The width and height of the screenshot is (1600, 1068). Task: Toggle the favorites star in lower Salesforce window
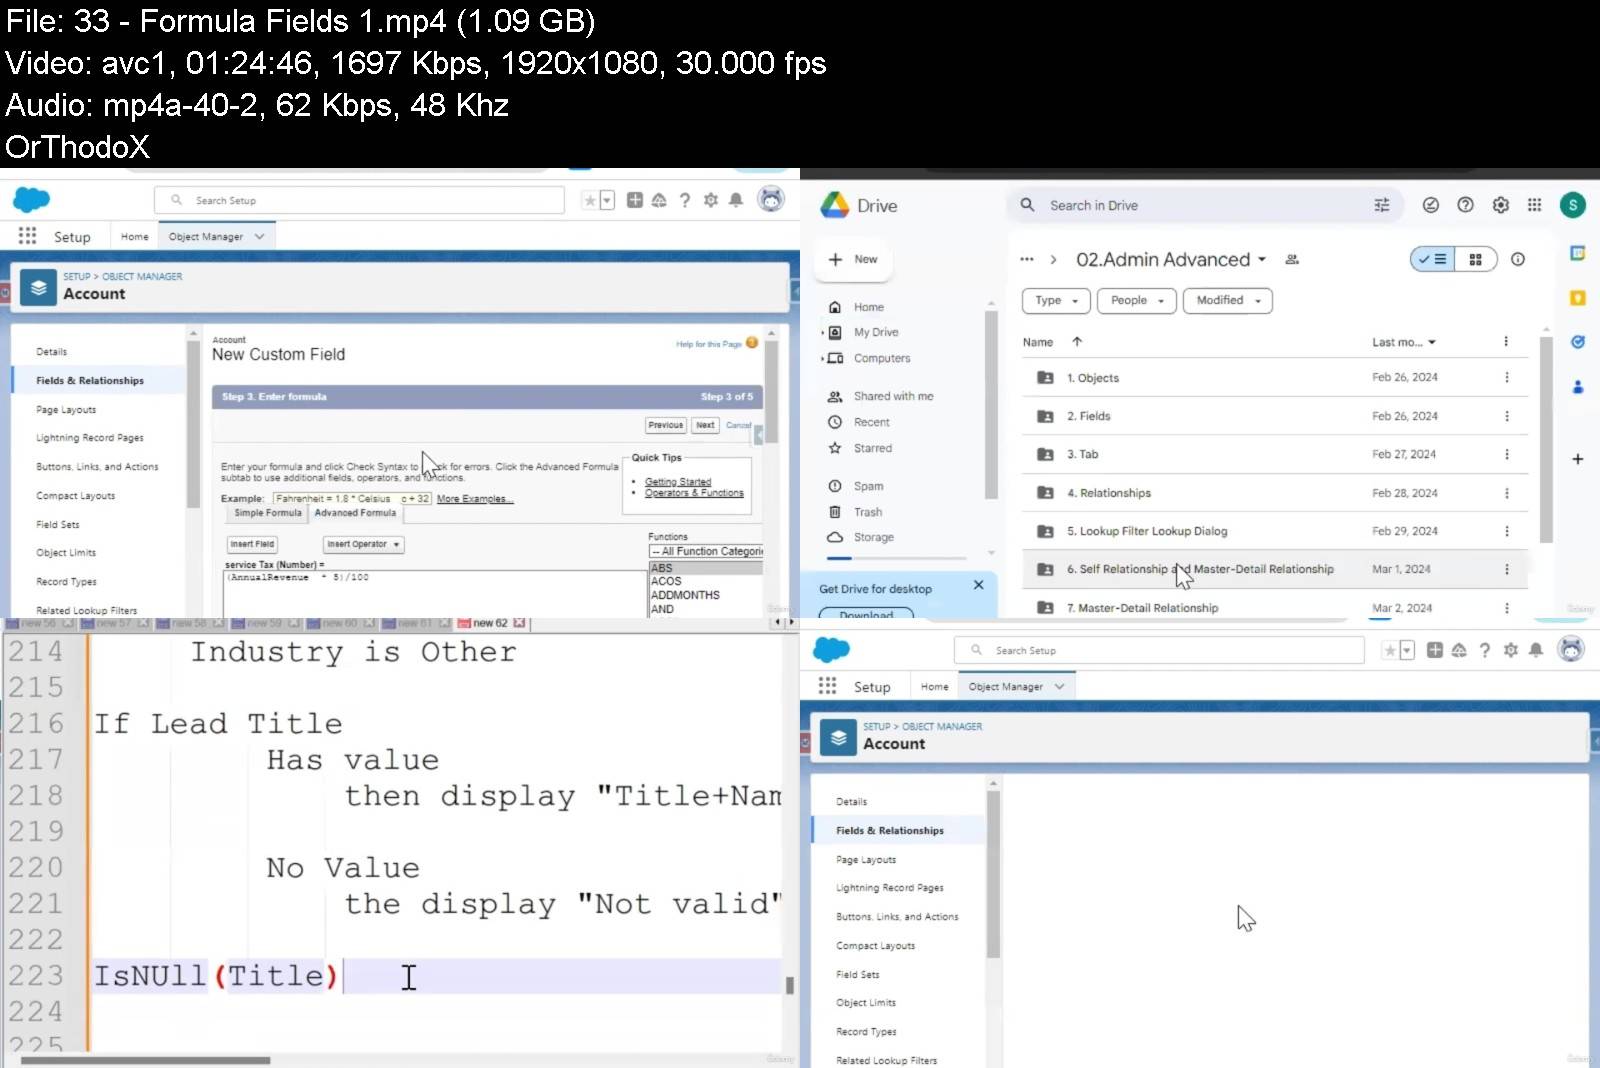point(1390,651)
